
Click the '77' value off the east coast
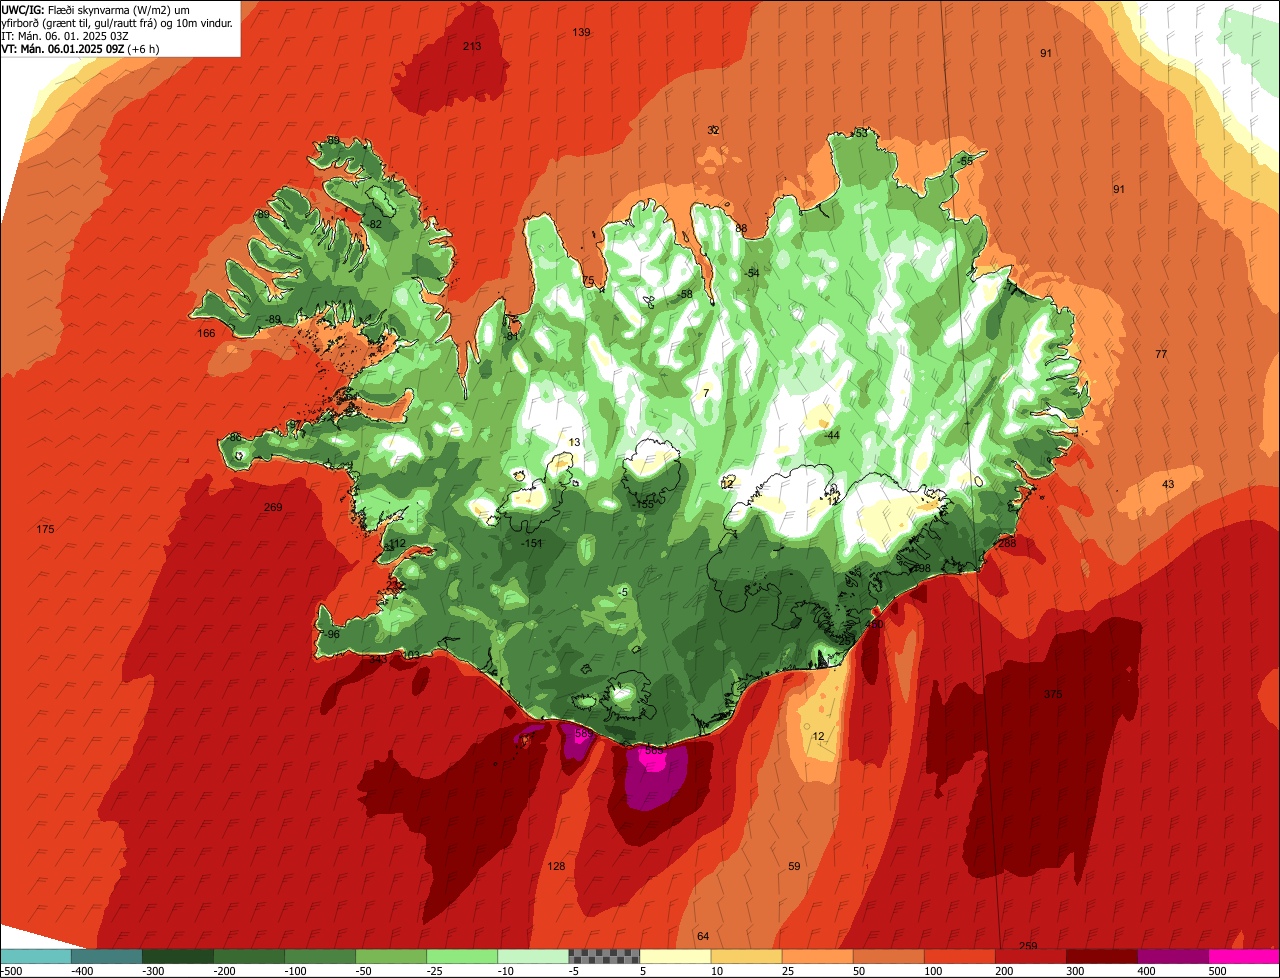click(x=1161, y=354)
